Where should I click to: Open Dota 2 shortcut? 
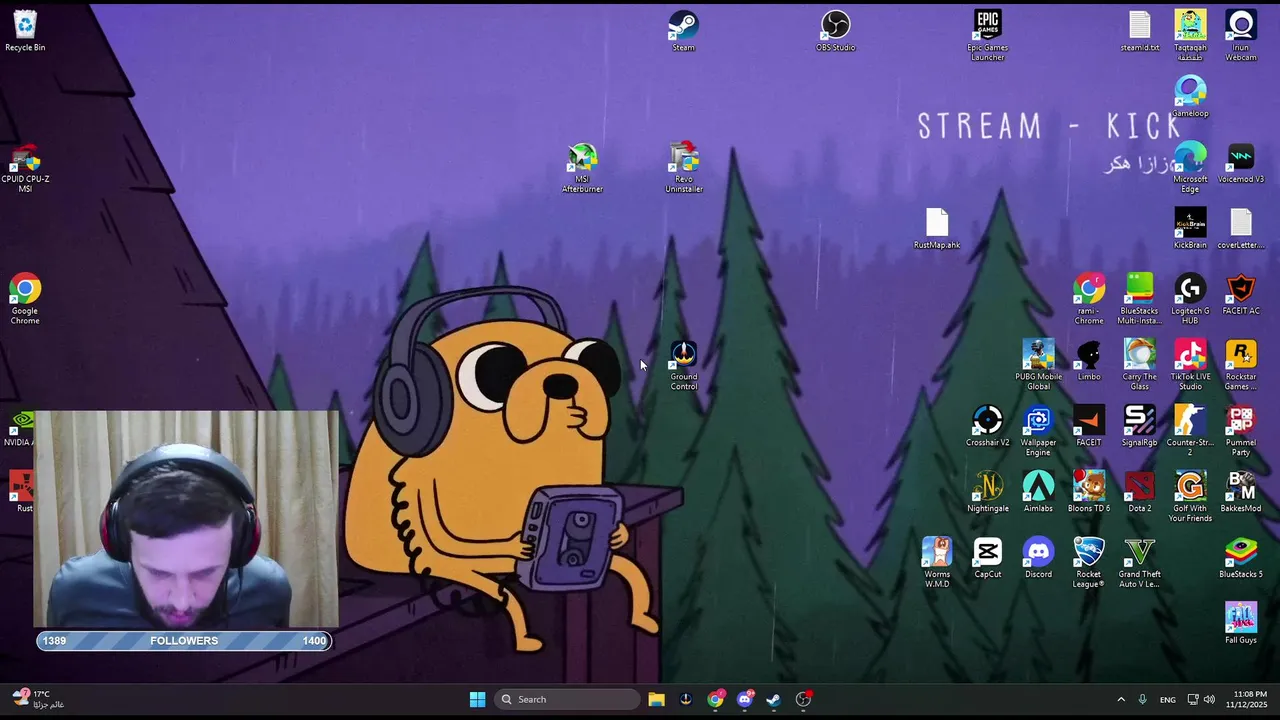pyautogui.click(x=1139, y=492)
